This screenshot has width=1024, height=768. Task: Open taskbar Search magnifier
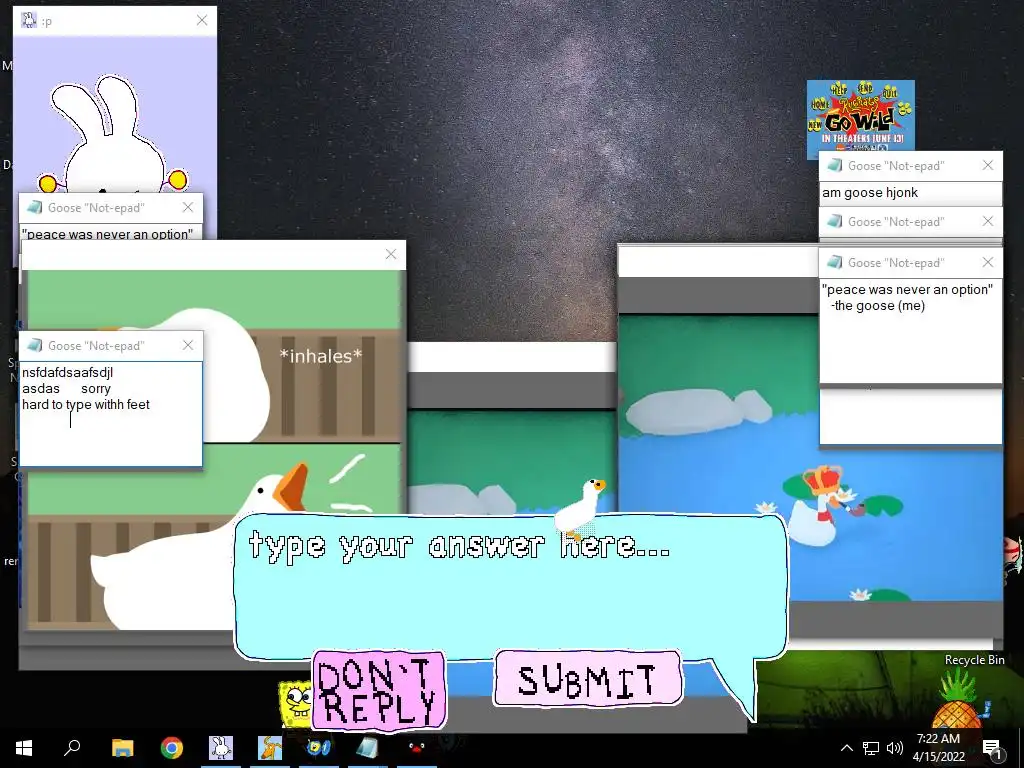click(x=72, y=747)
